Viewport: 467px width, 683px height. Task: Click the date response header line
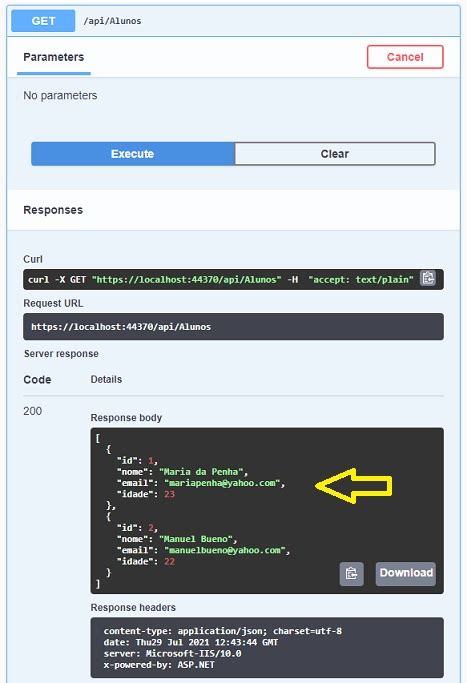(x=191, y=642)
